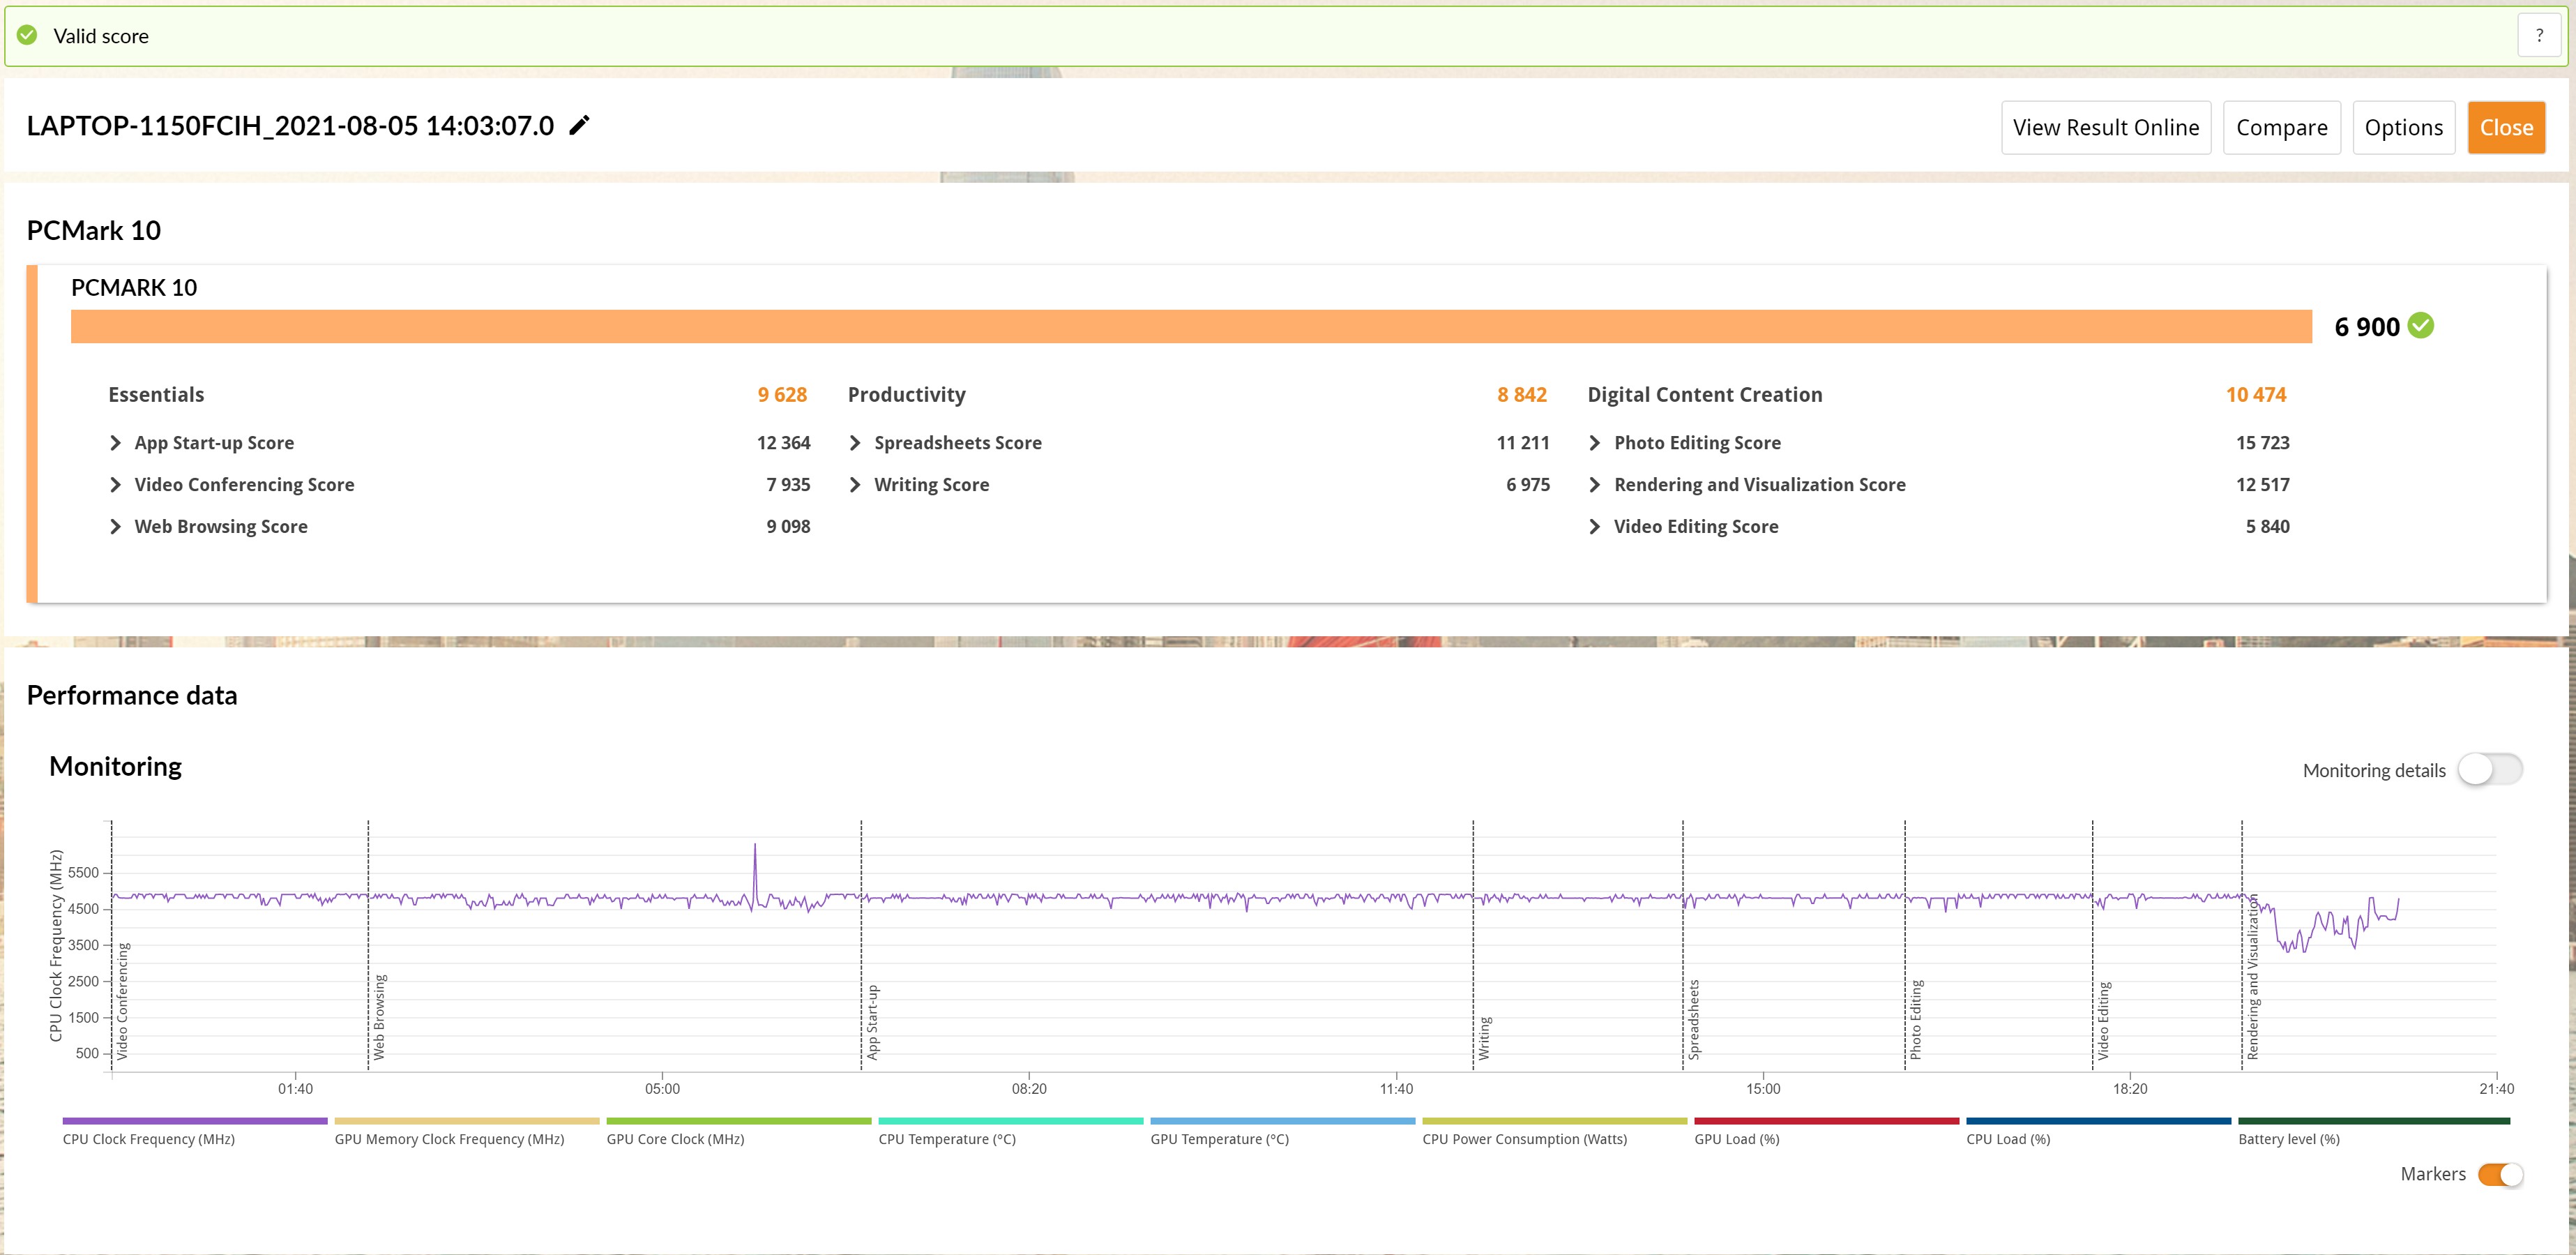
Task: Select GPU Load red legend swatch
Action: pos(1826,1121)
